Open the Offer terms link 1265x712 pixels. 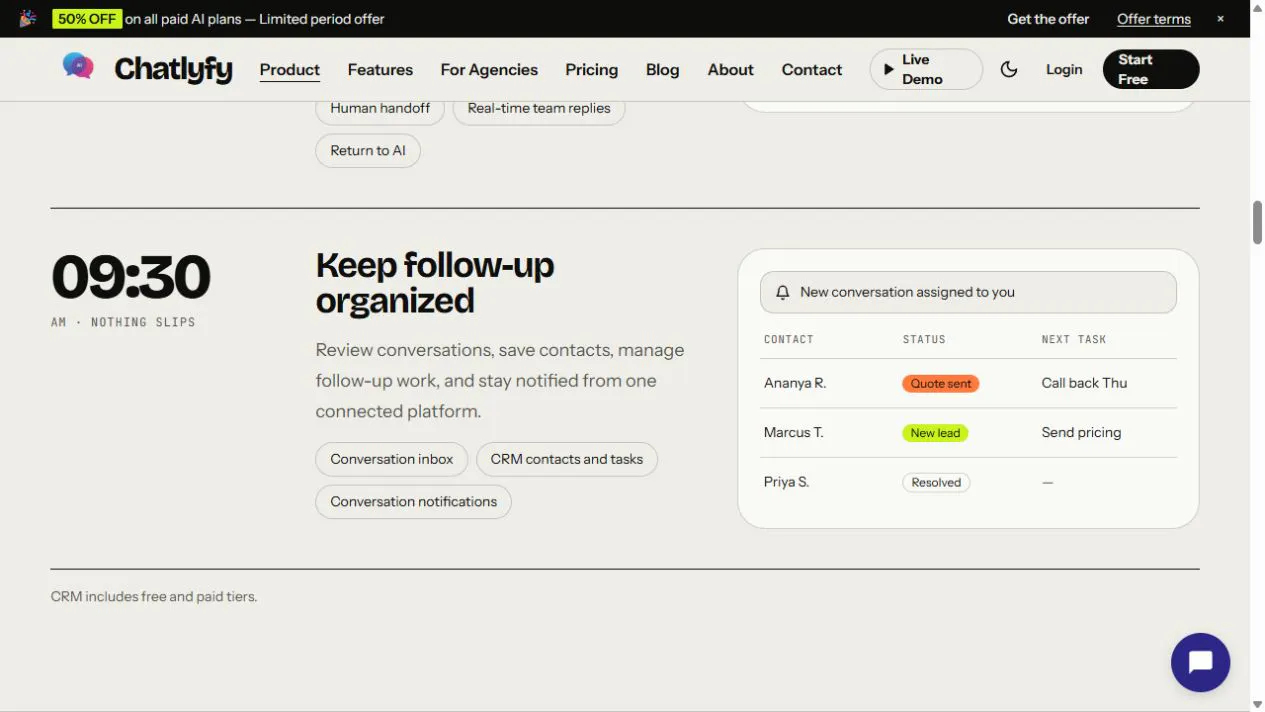point(1154,19)
